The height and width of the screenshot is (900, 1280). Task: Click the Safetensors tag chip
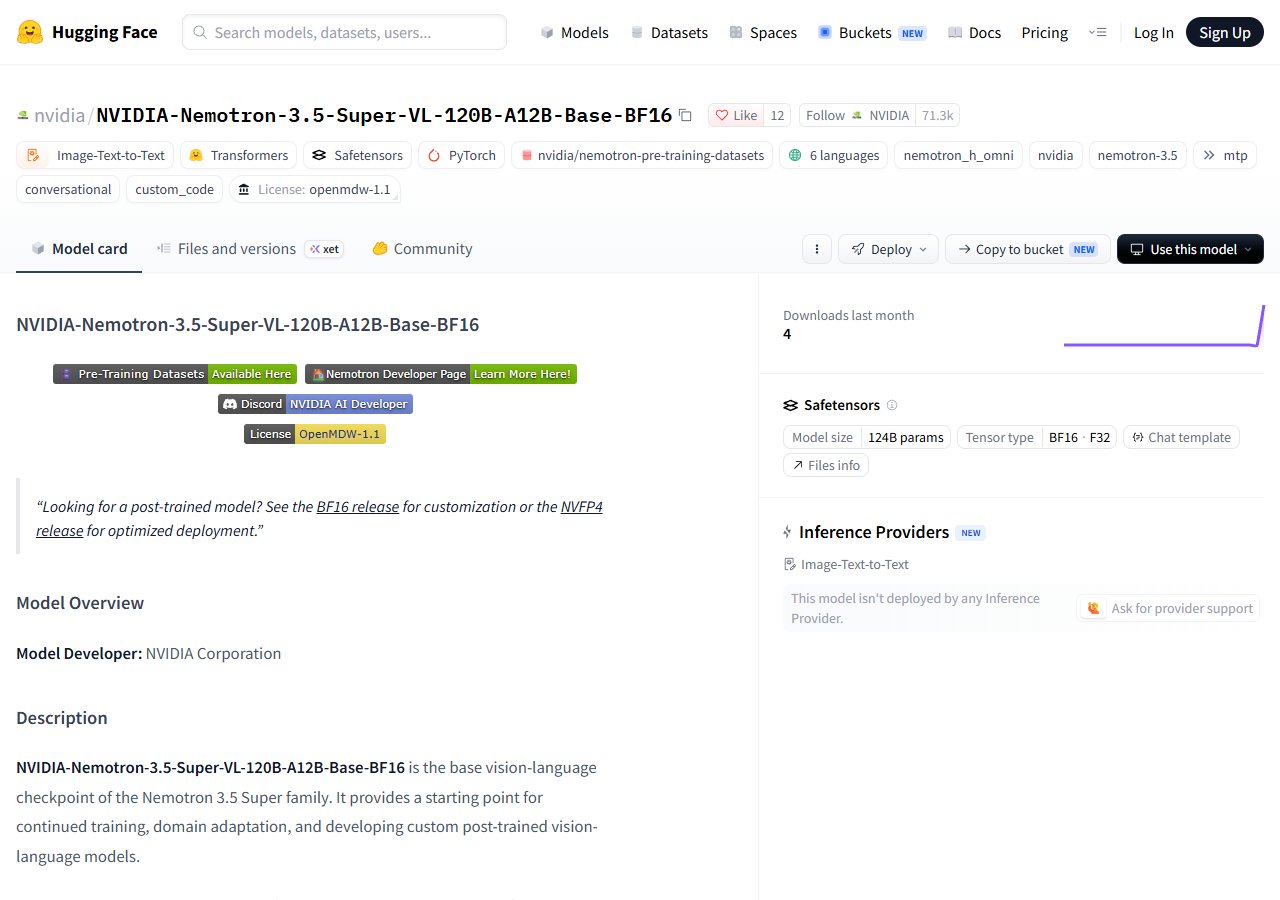point(358,155)
